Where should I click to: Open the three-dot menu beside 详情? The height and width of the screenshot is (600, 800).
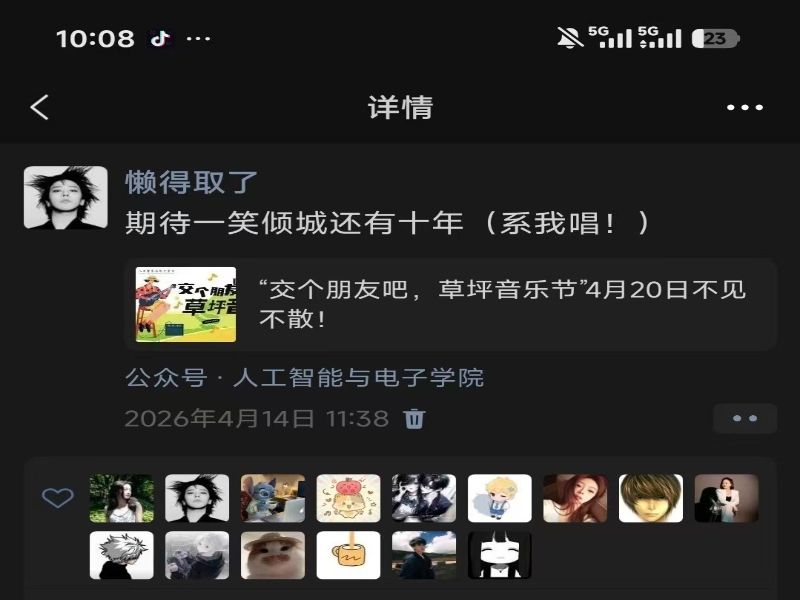click(744, 108)
